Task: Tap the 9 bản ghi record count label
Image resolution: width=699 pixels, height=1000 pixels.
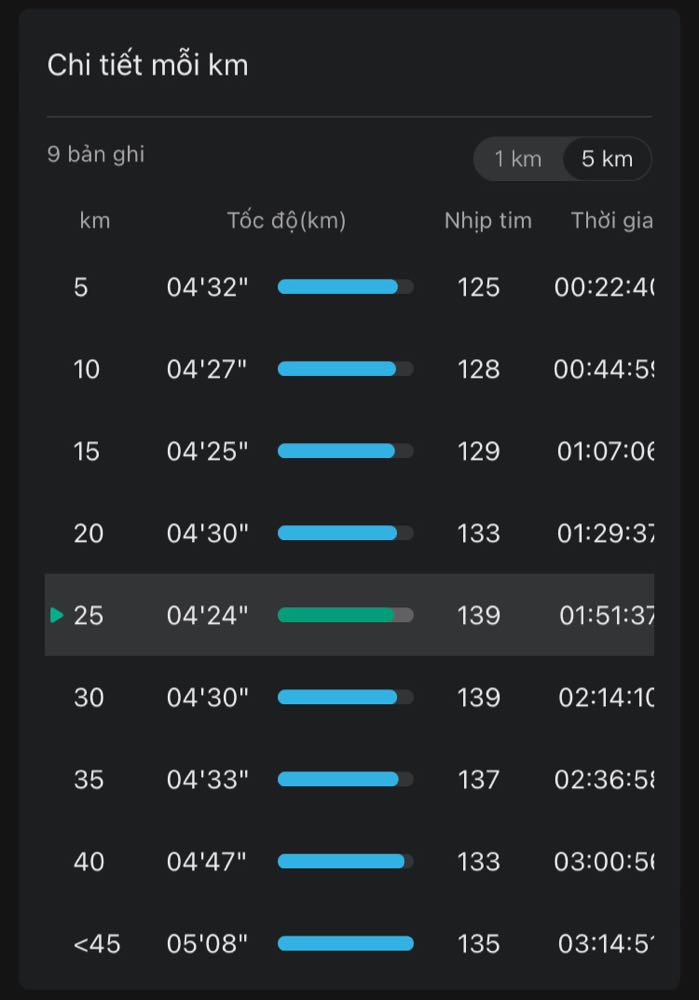Action: click(96, 154)
